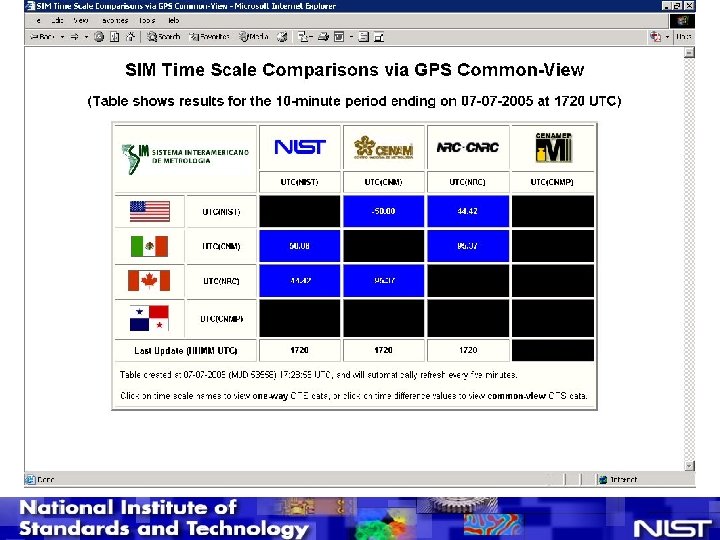720x540 pixels.
Task: Click the SIM Sistema Interamericano logo
Action: (185, 158)
